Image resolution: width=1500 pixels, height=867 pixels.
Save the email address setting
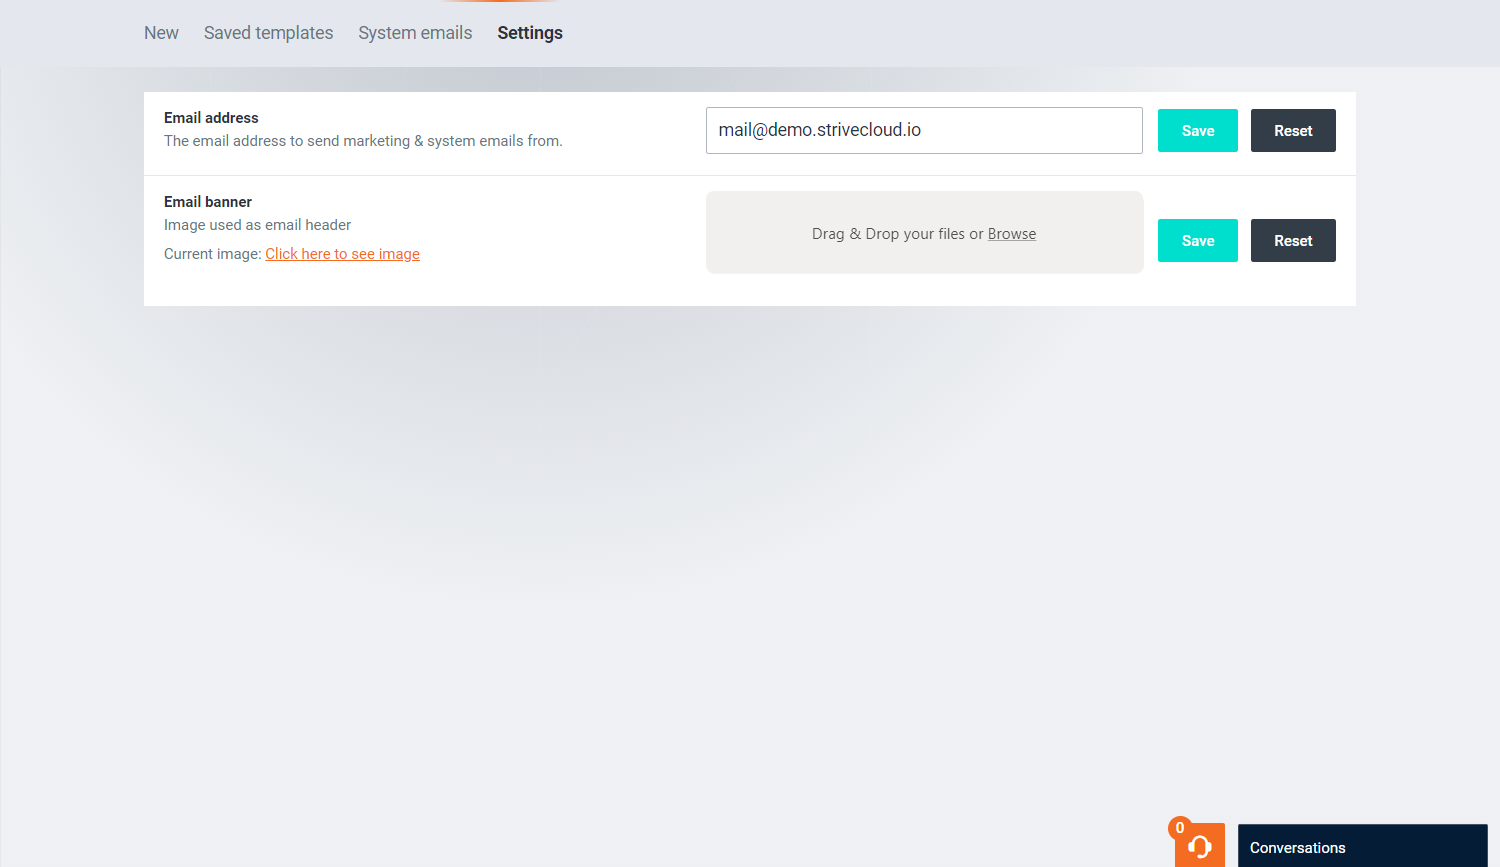coord(1197,131)
